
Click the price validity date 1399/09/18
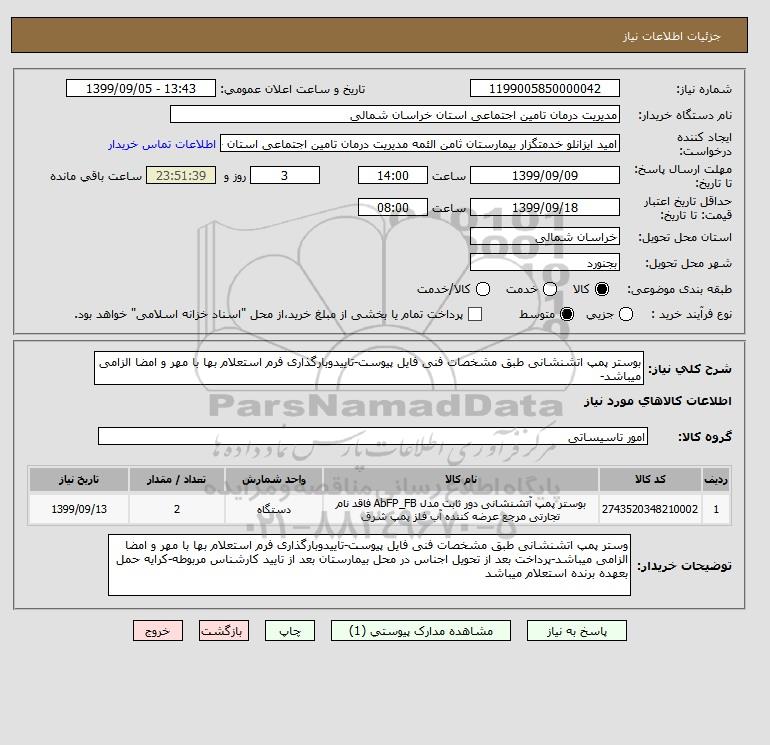pos(545,207)
